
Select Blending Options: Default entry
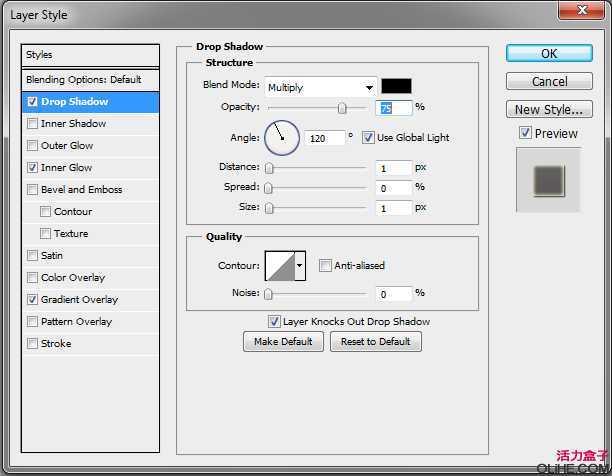pos(90,80)
